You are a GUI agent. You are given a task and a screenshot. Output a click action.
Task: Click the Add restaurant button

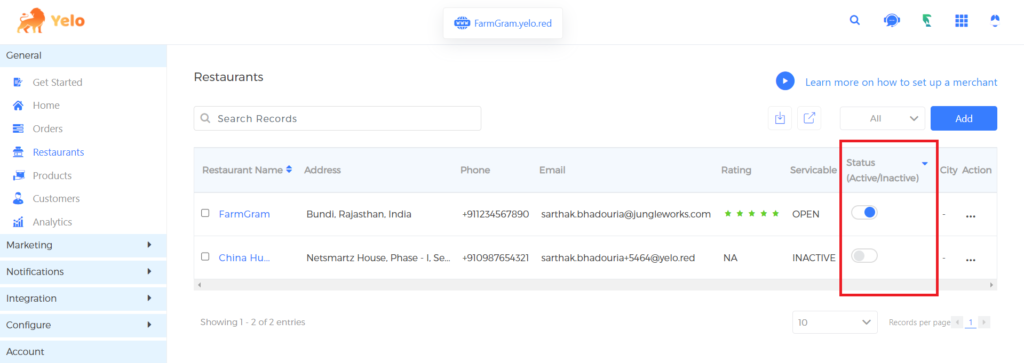pos(963,118)
